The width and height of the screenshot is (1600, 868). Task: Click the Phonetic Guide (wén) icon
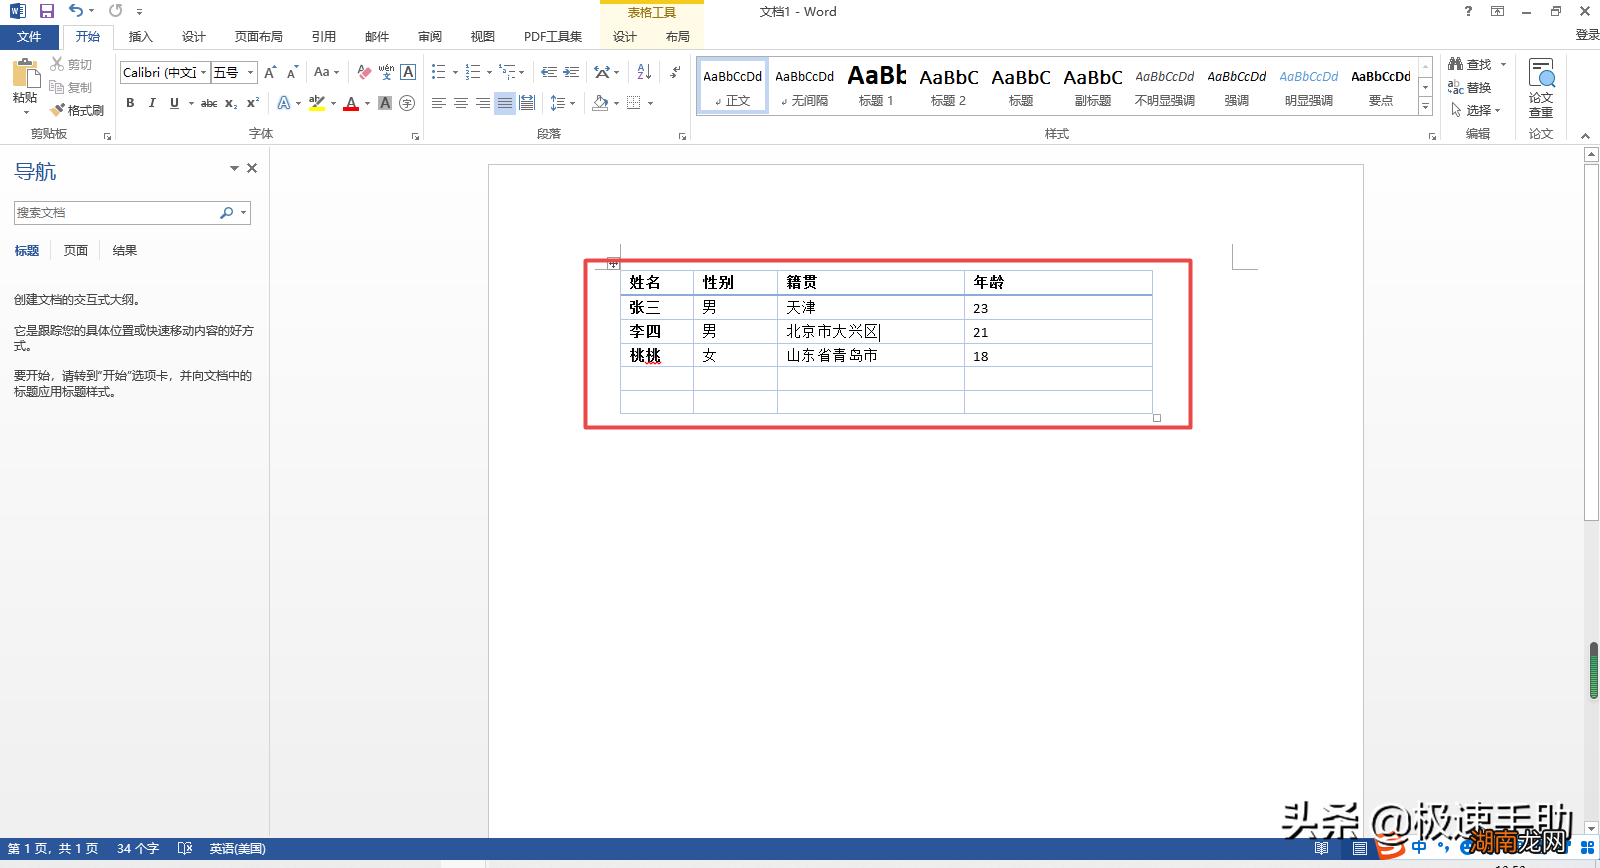pyautogui.click(x=386, y=73)
